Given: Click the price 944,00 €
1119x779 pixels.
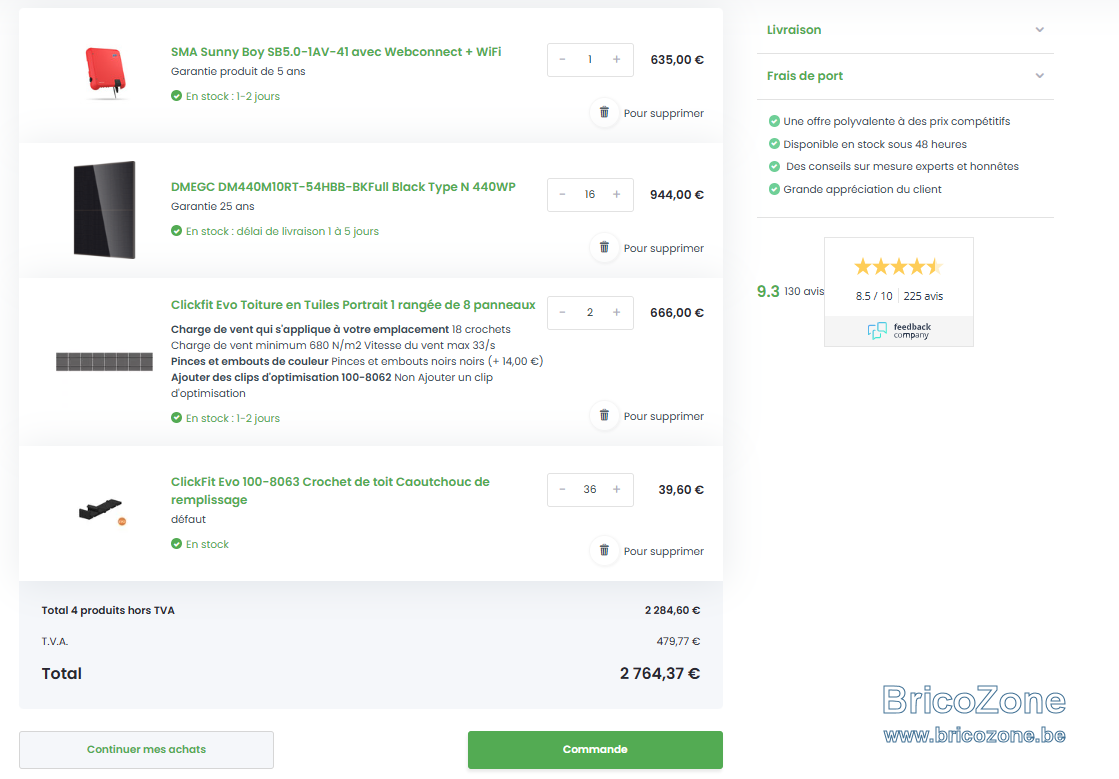Looking at the screenshot, I should click(677, 195).
